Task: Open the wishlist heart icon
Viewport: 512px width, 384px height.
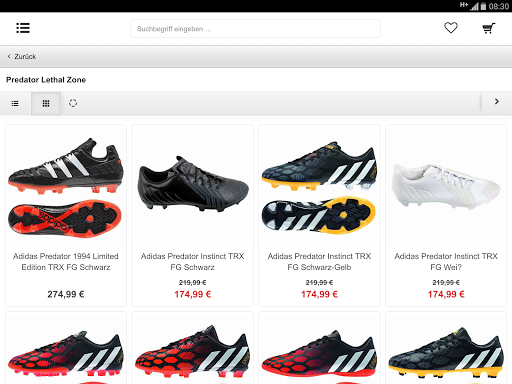Action: pyautogui.click(x=451, y=28)
